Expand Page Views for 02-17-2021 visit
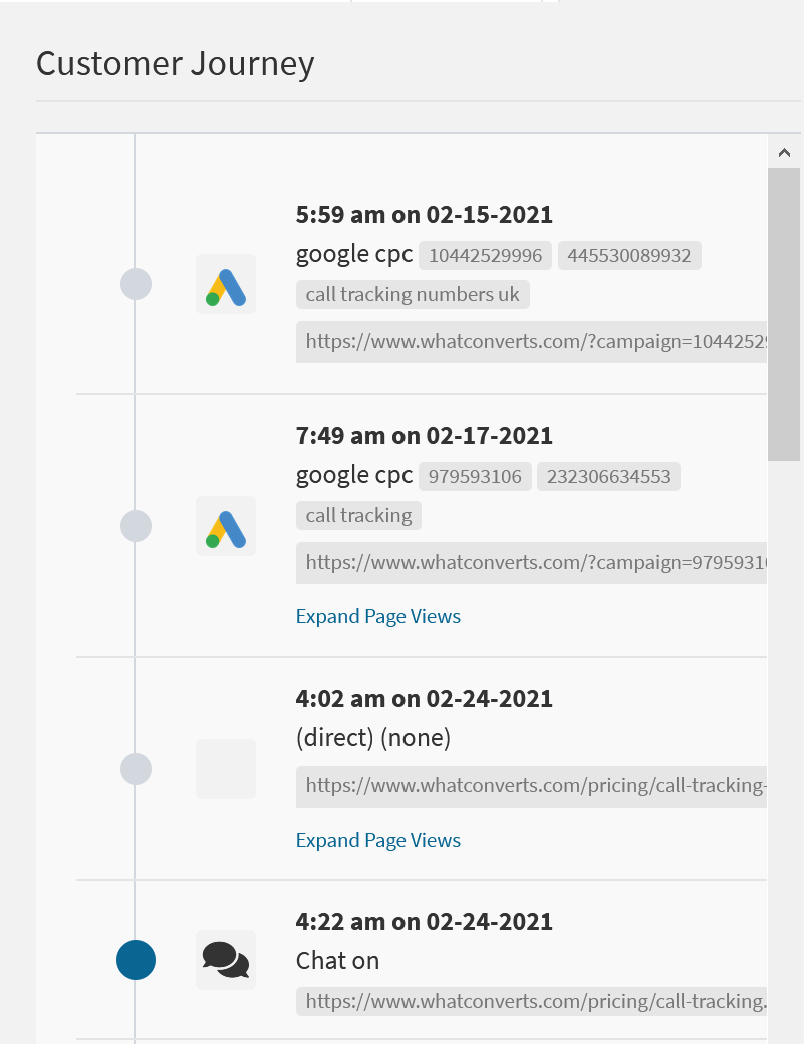The width and height of the screenshot is (804, 1044). click(x=378, y=616)
